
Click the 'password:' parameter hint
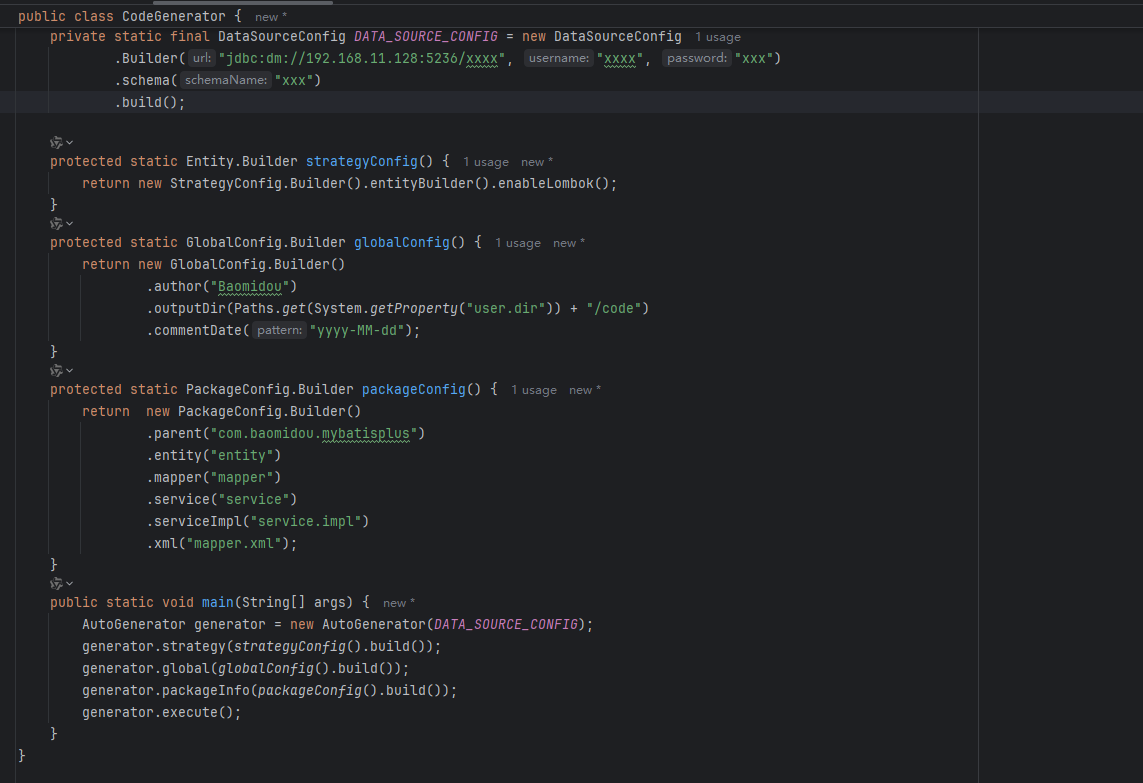point(697,58)
